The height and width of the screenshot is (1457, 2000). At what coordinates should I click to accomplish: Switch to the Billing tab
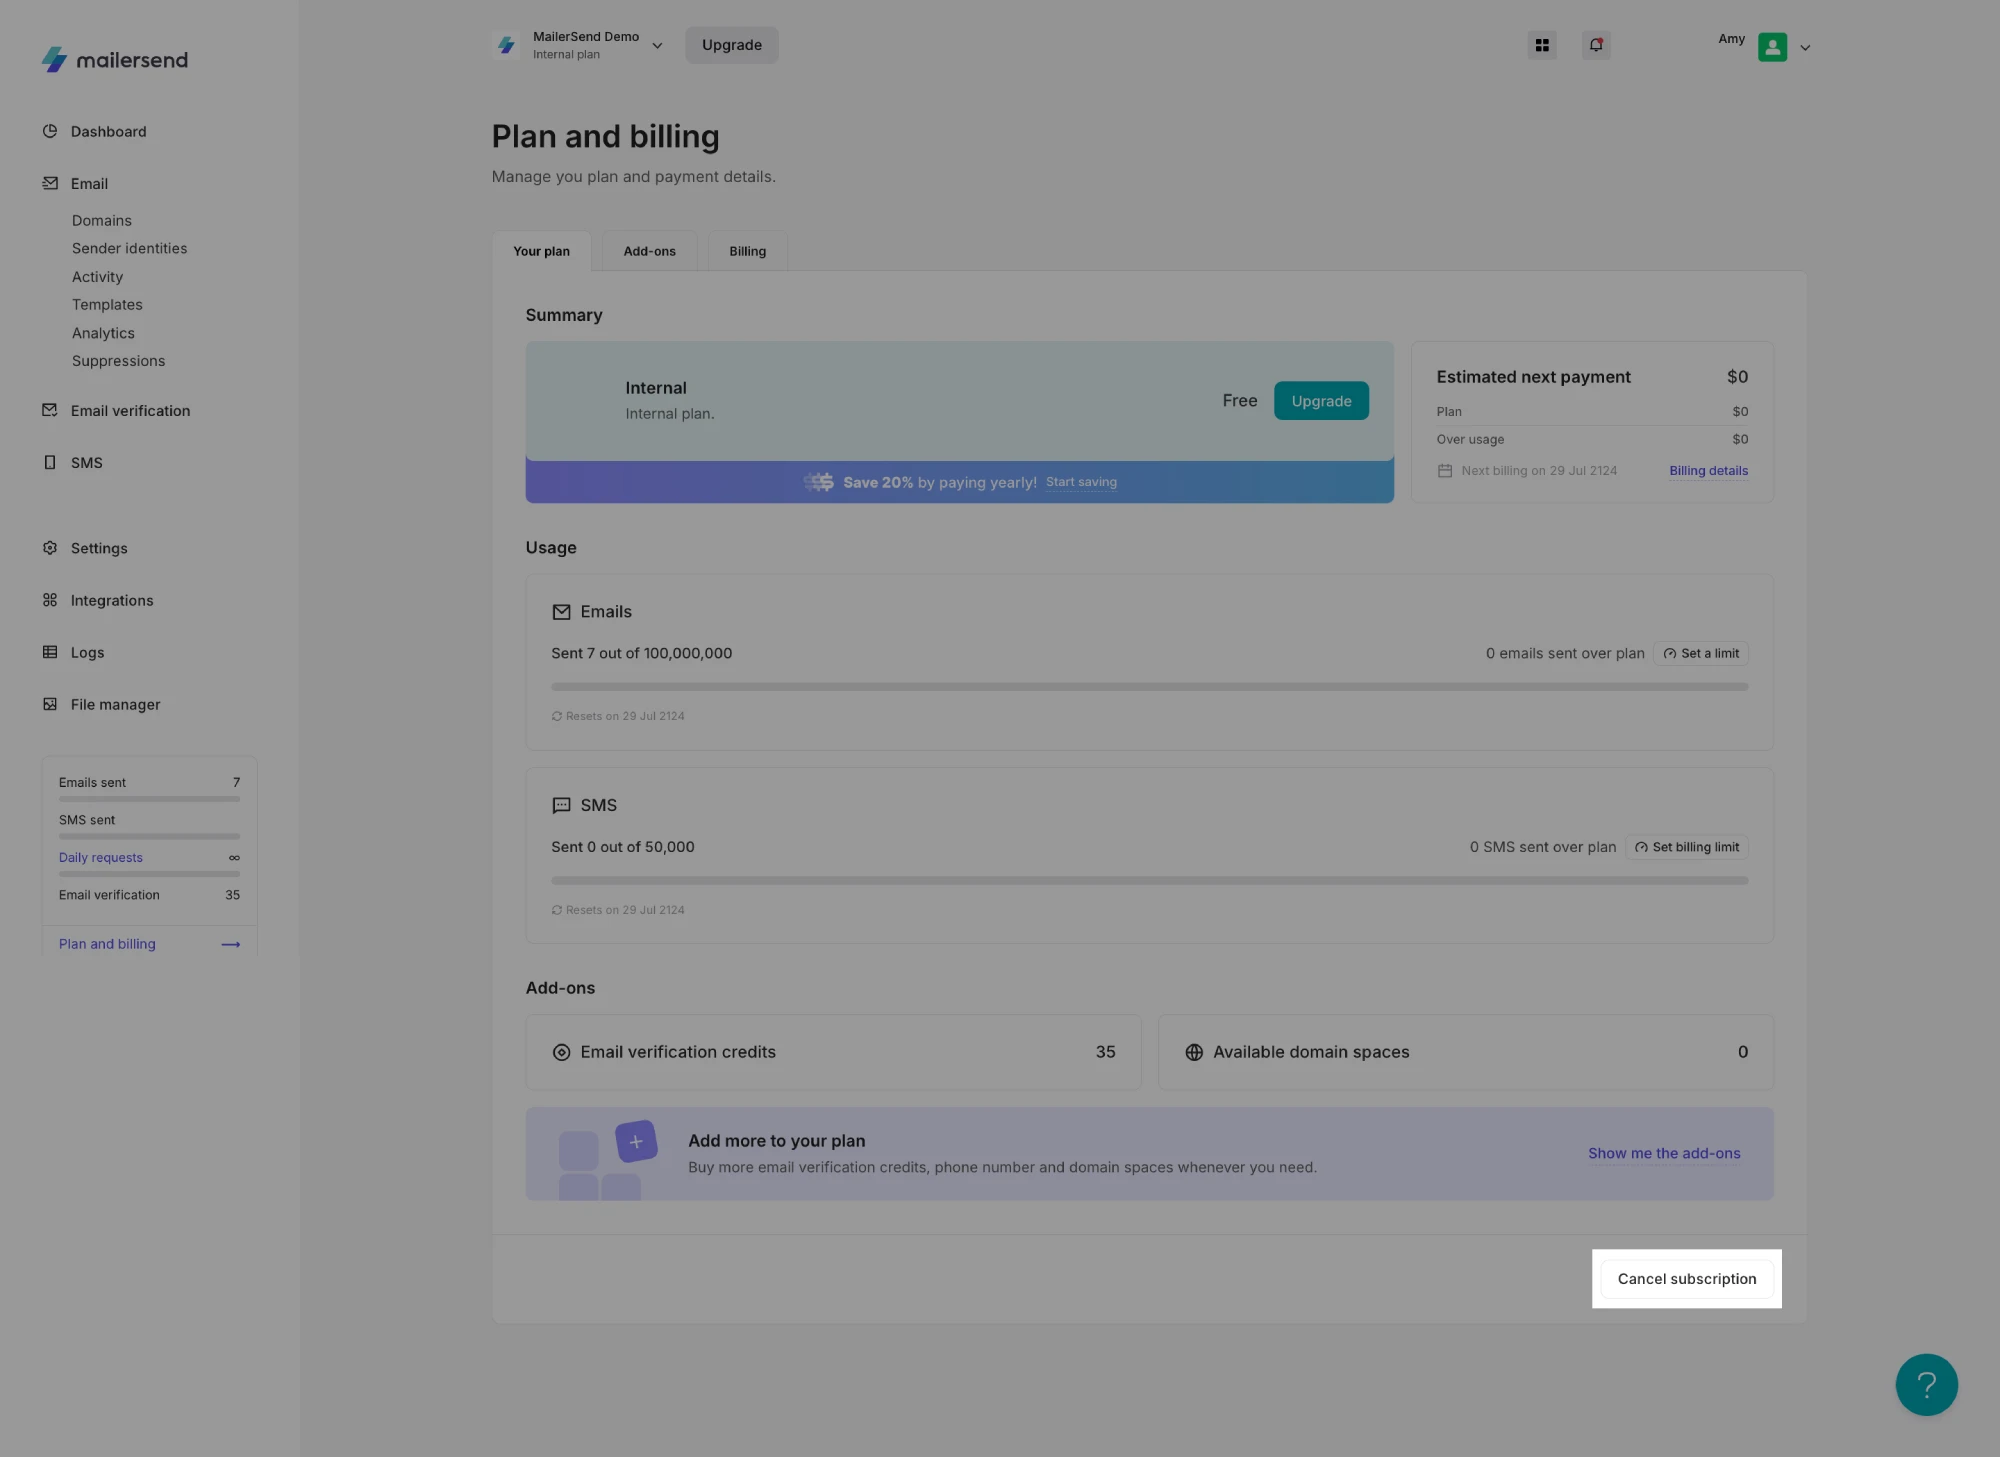click(x=747, y=251)
